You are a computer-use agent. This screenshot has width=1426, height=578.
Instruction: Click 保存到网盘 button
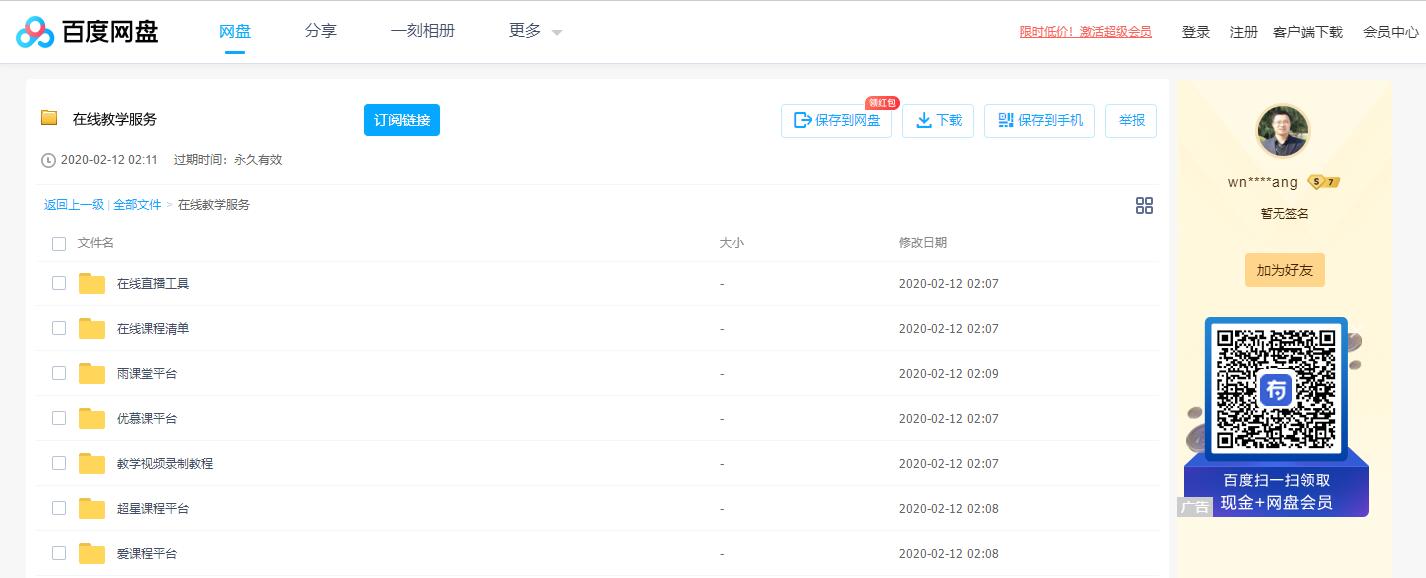coord(836,121)
